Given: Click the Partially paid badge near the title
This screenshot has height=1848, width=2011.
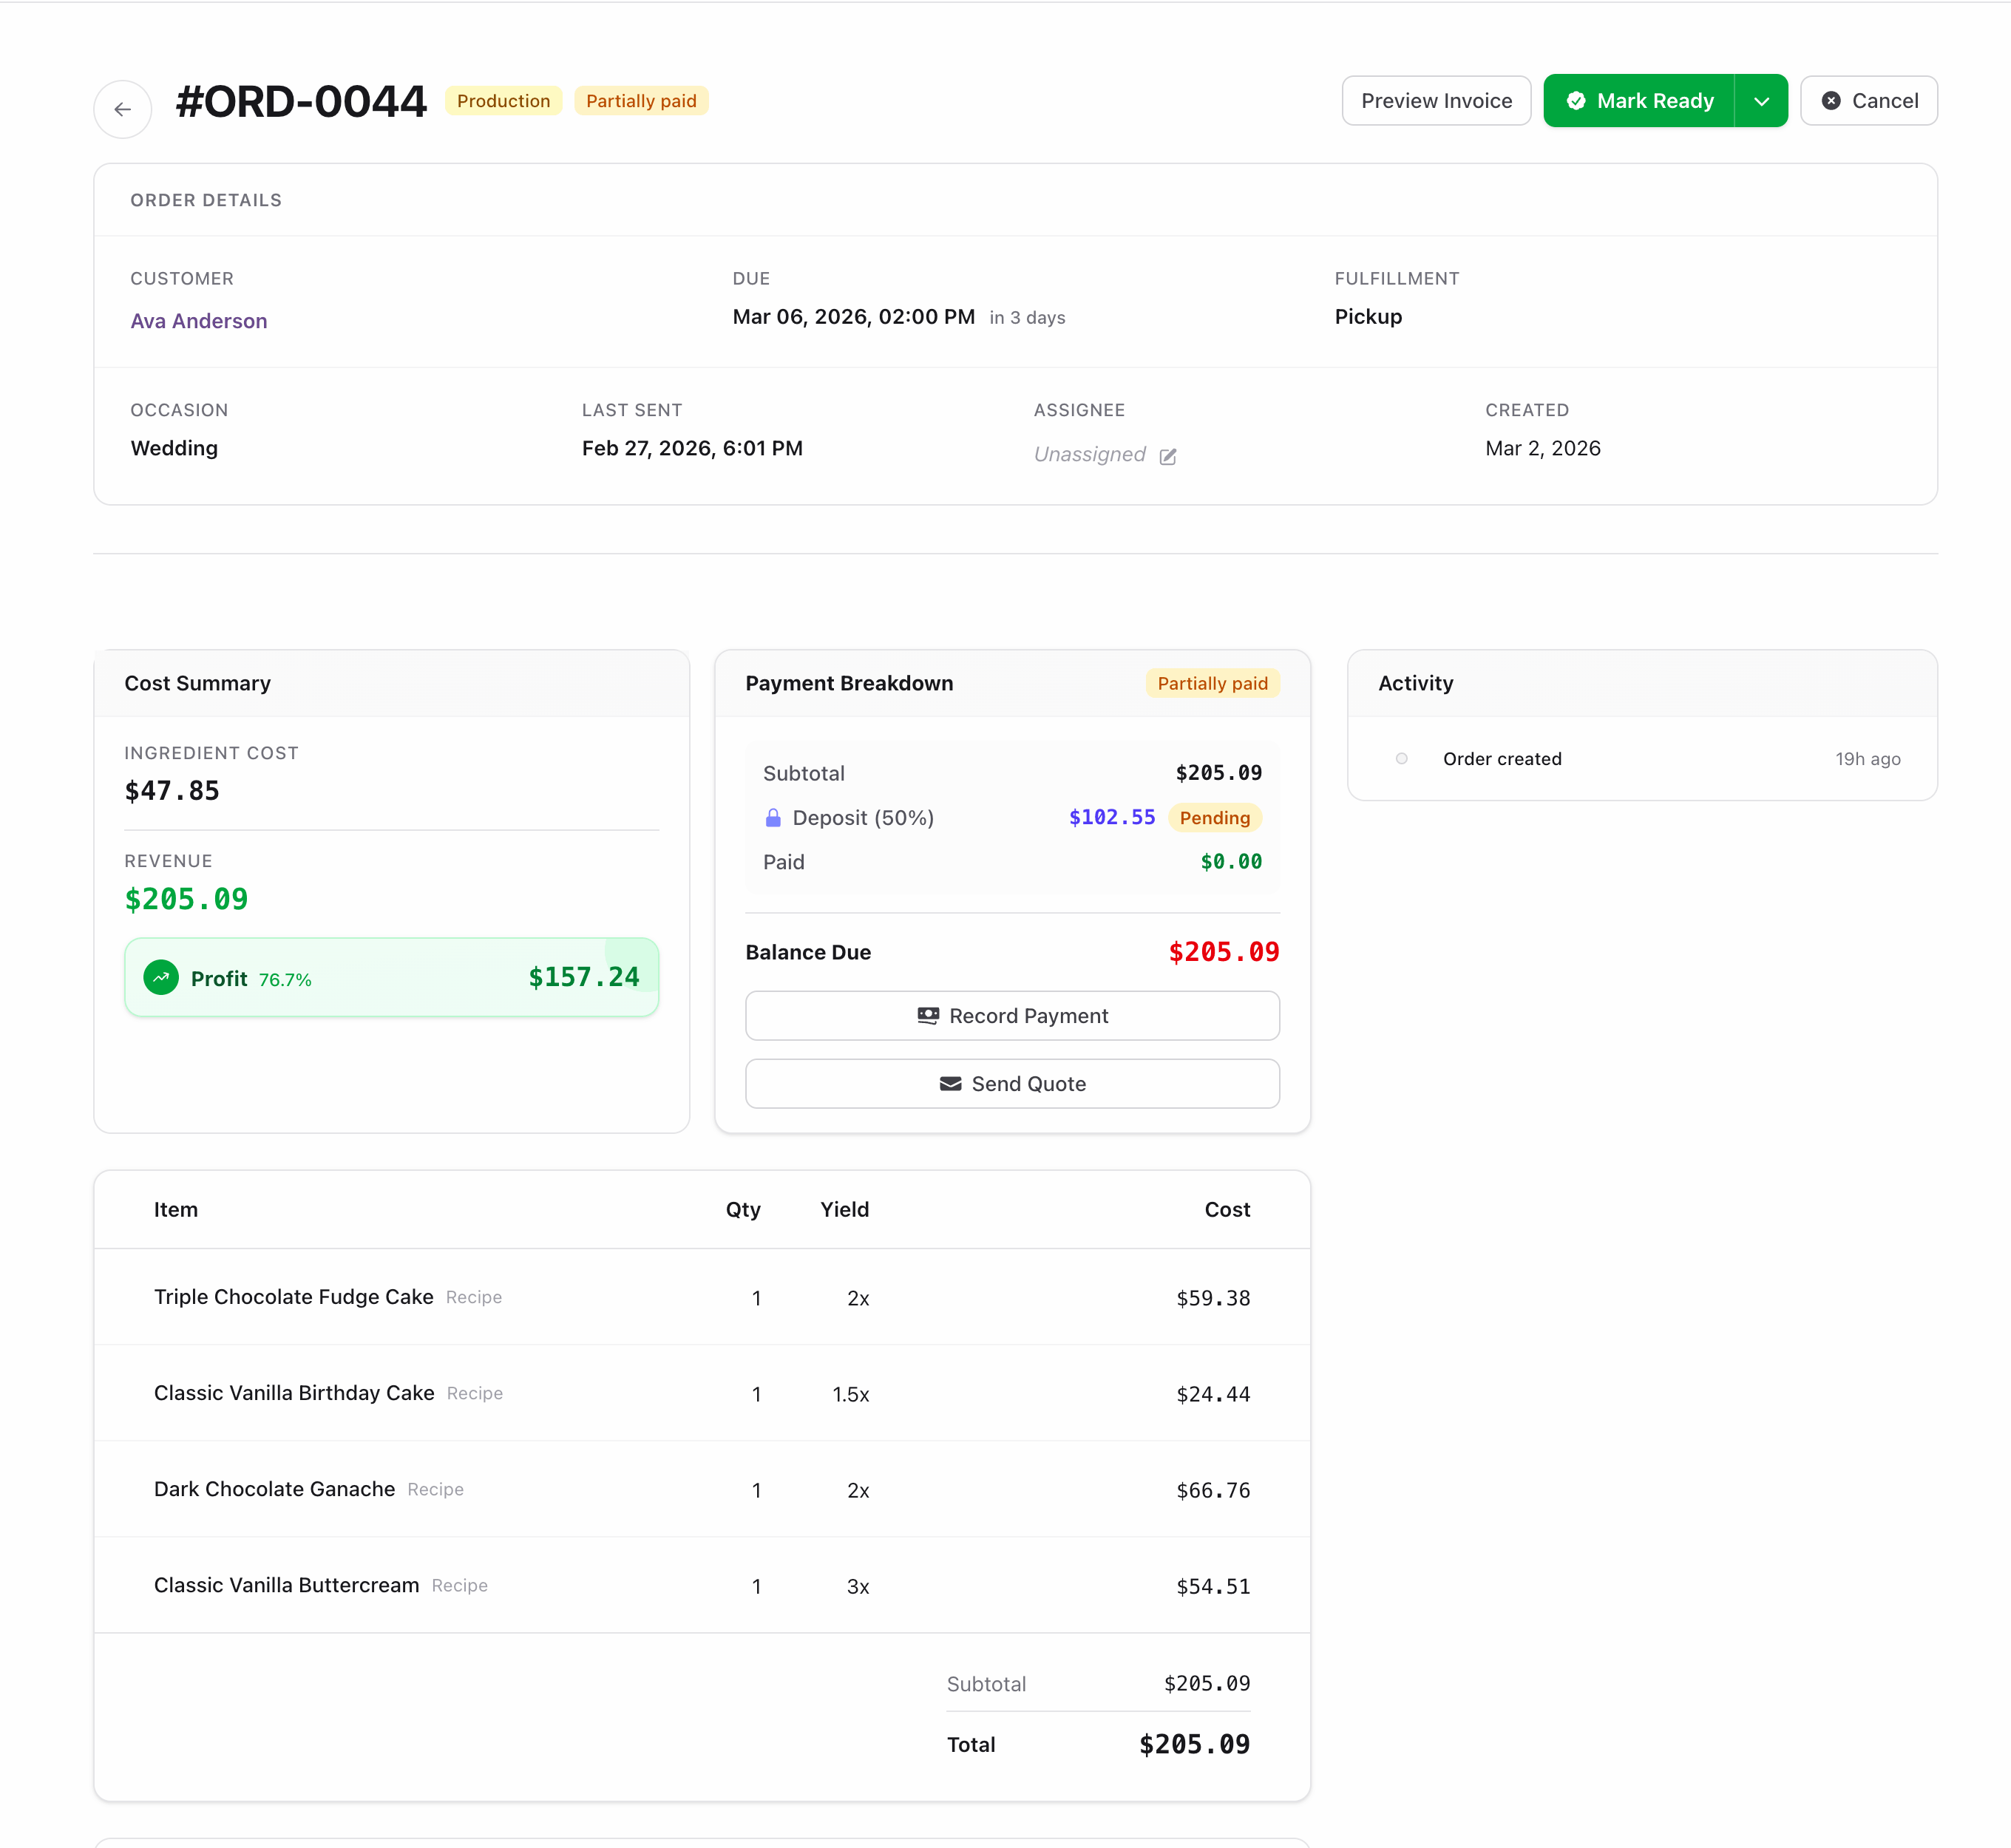Looking at the screenshot, I should [x=641, y=100].
